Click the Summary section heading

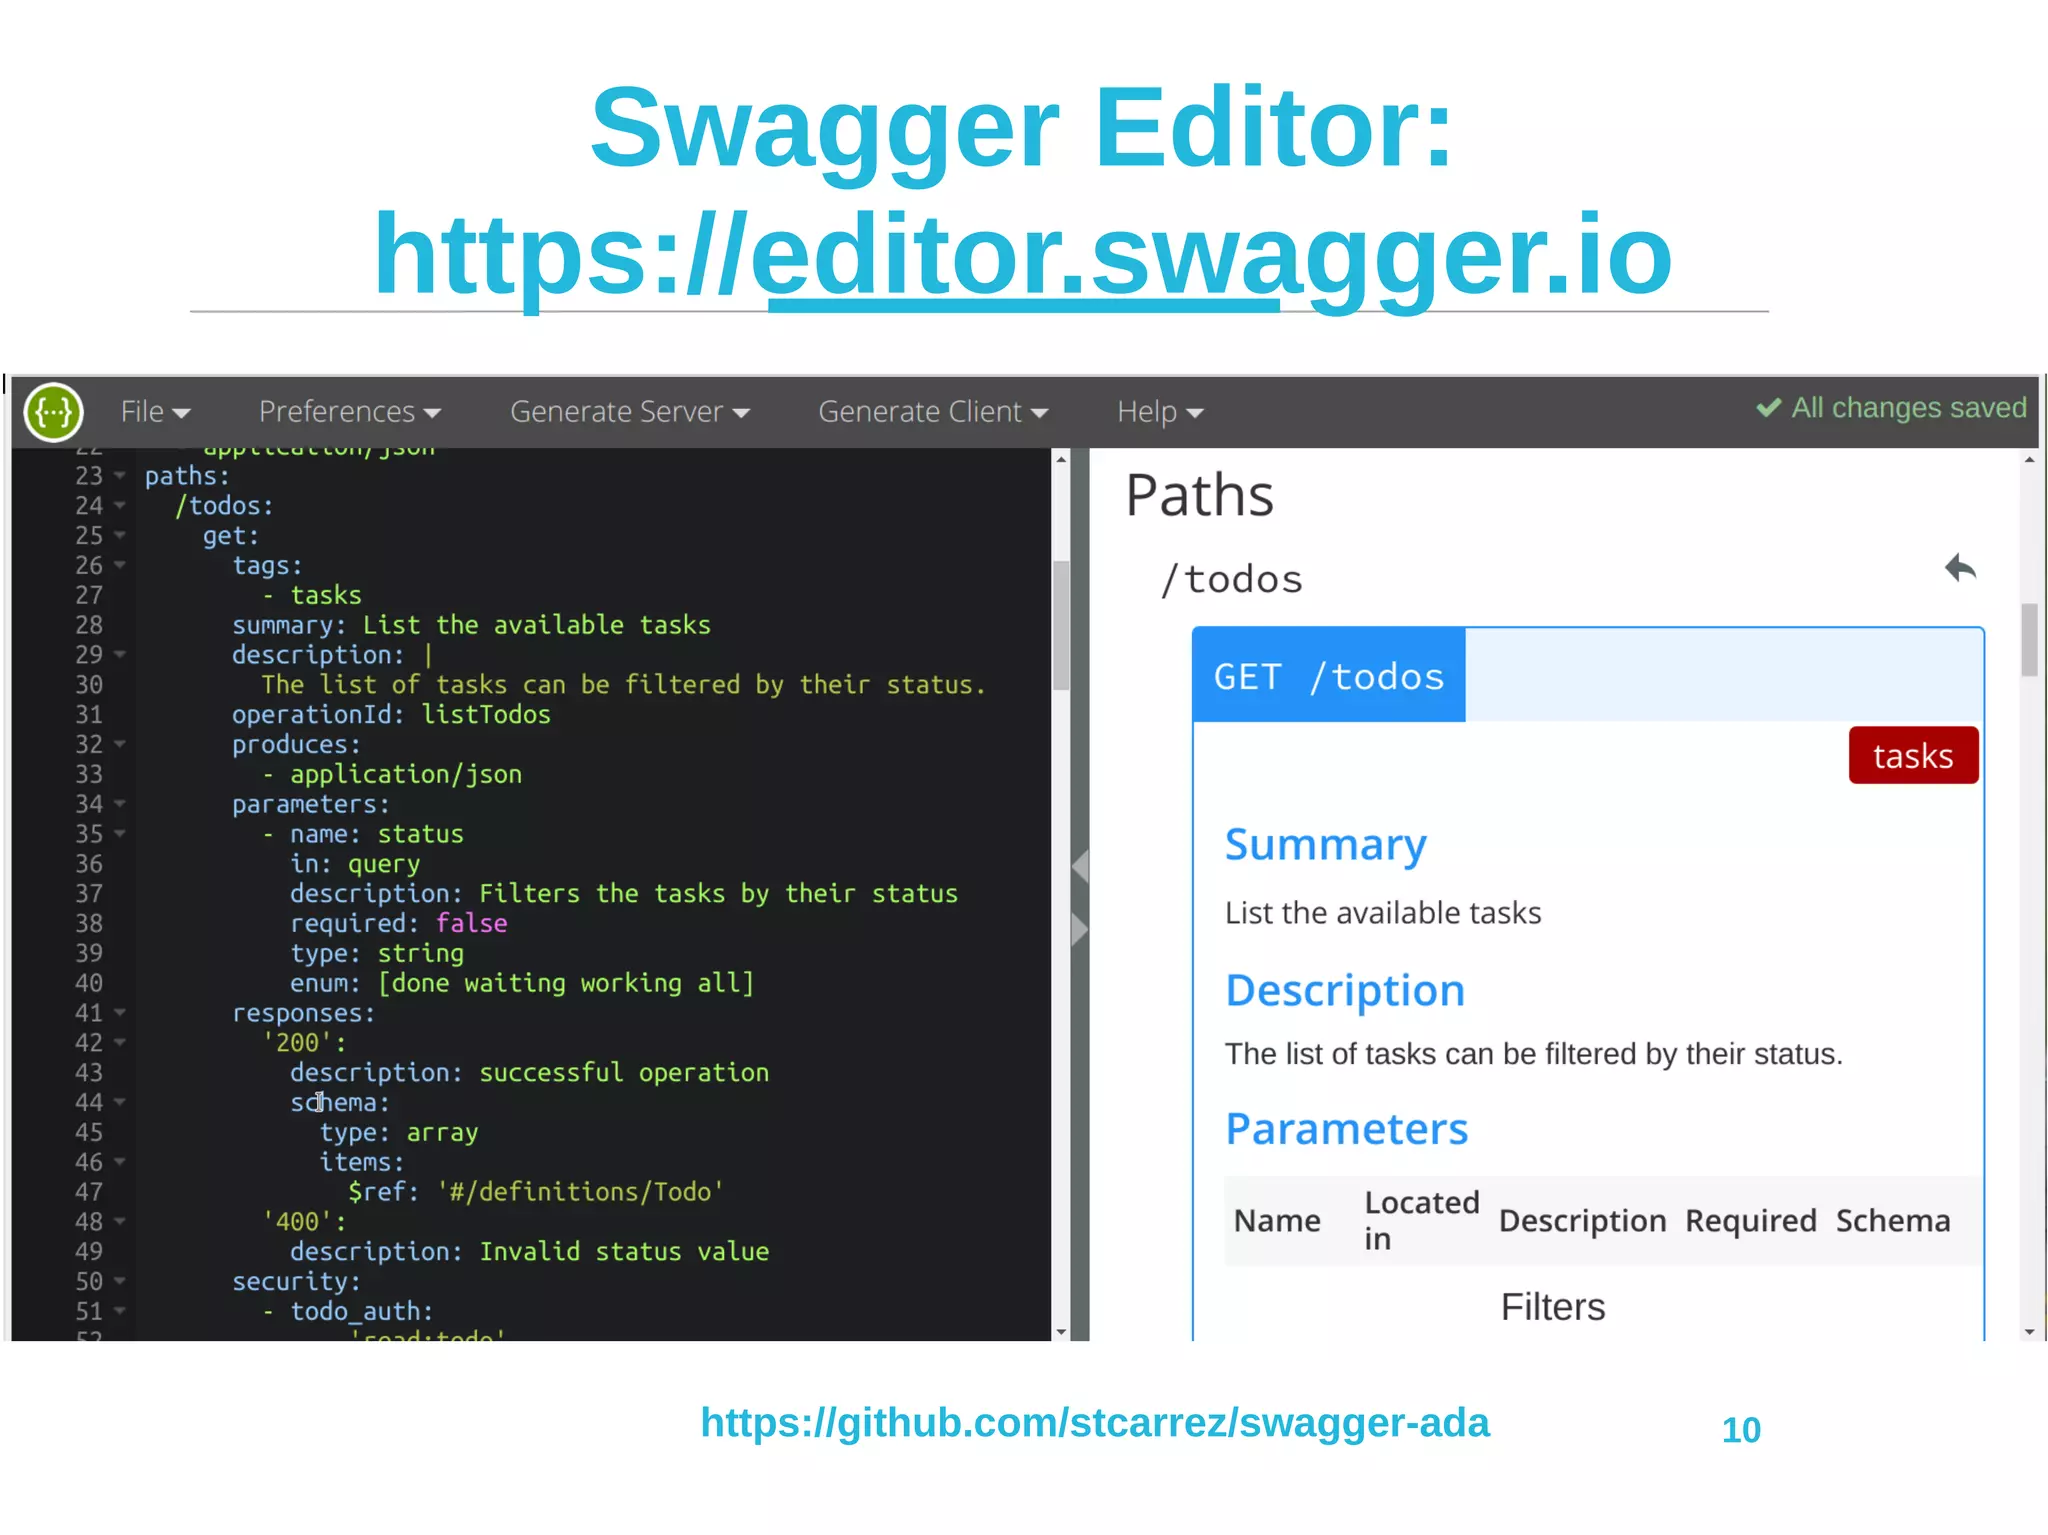coord(1326,846)
